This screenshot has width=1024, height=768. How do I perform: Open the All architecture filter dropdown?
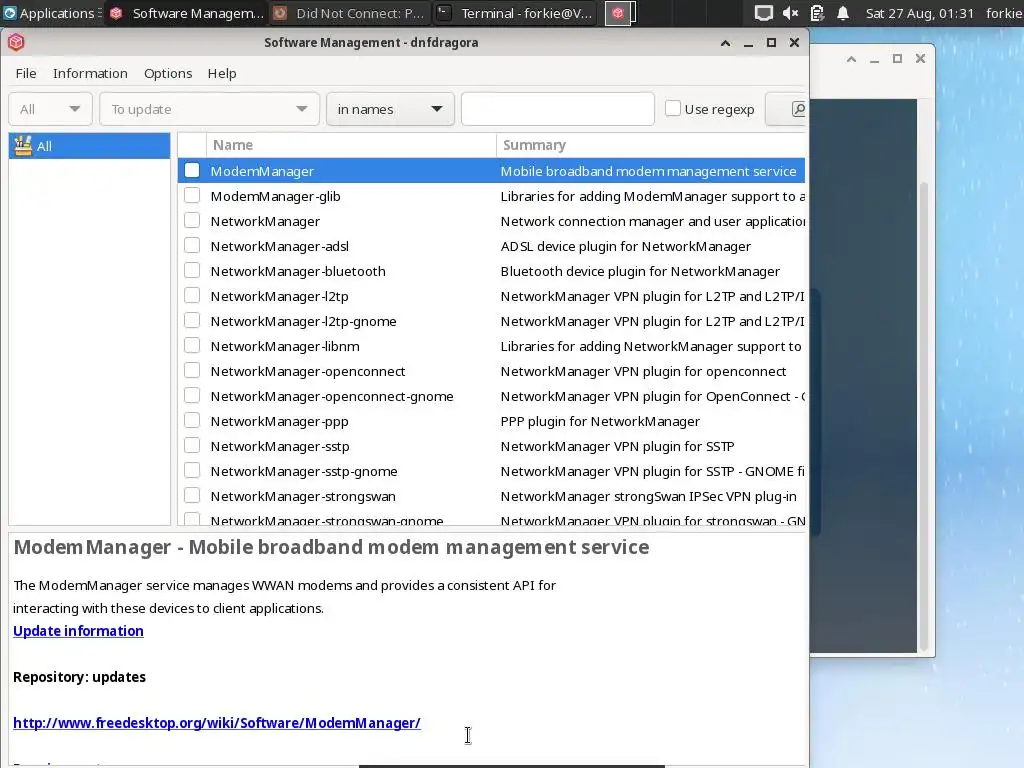click(50, 109)
